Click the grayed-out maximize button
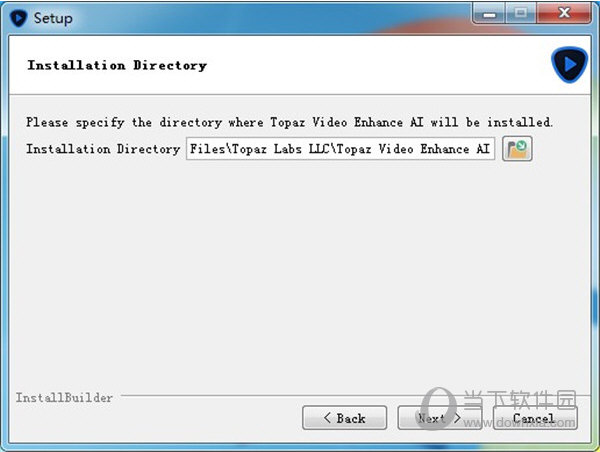 (520, 14)
